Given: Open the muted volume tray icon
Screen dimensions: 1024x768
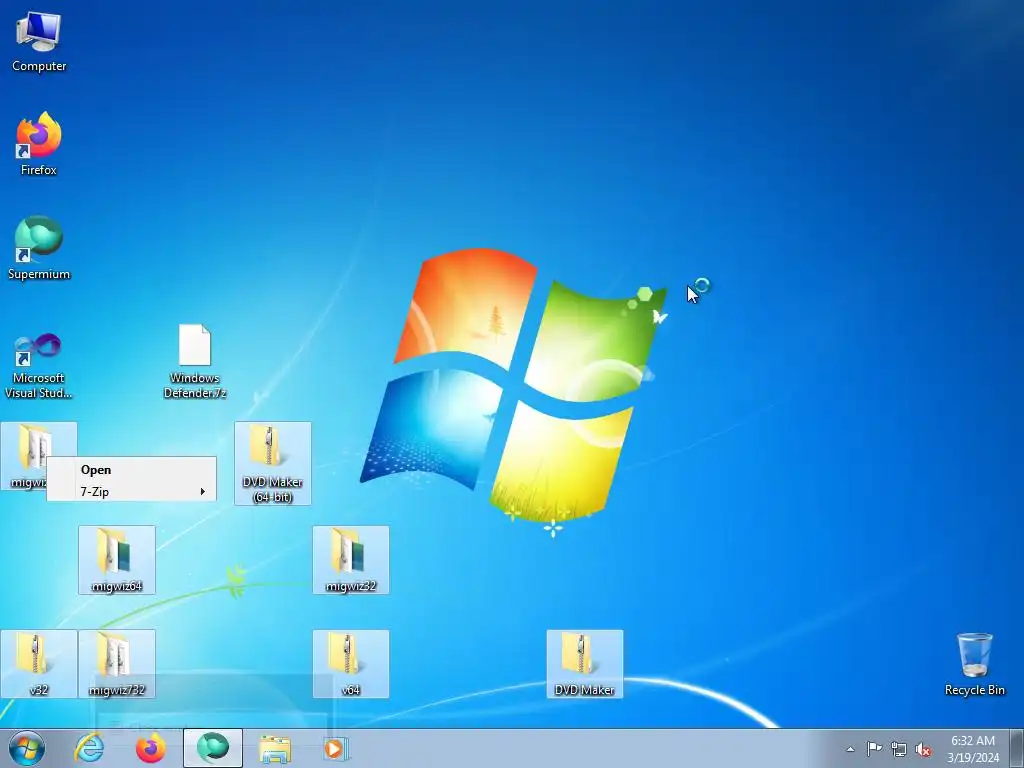Looking at the screenshot, I should click(x=923, y=749).
